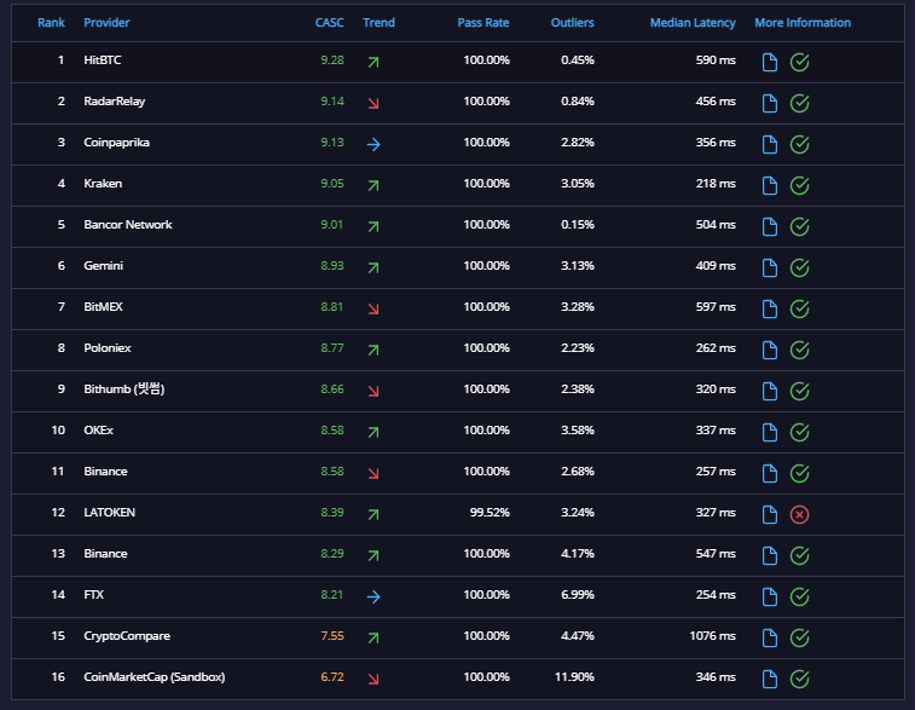Screen dimensions: 916x710
Task: Click the upward trend arrow for HitBTC
Action: click(373, 62)
